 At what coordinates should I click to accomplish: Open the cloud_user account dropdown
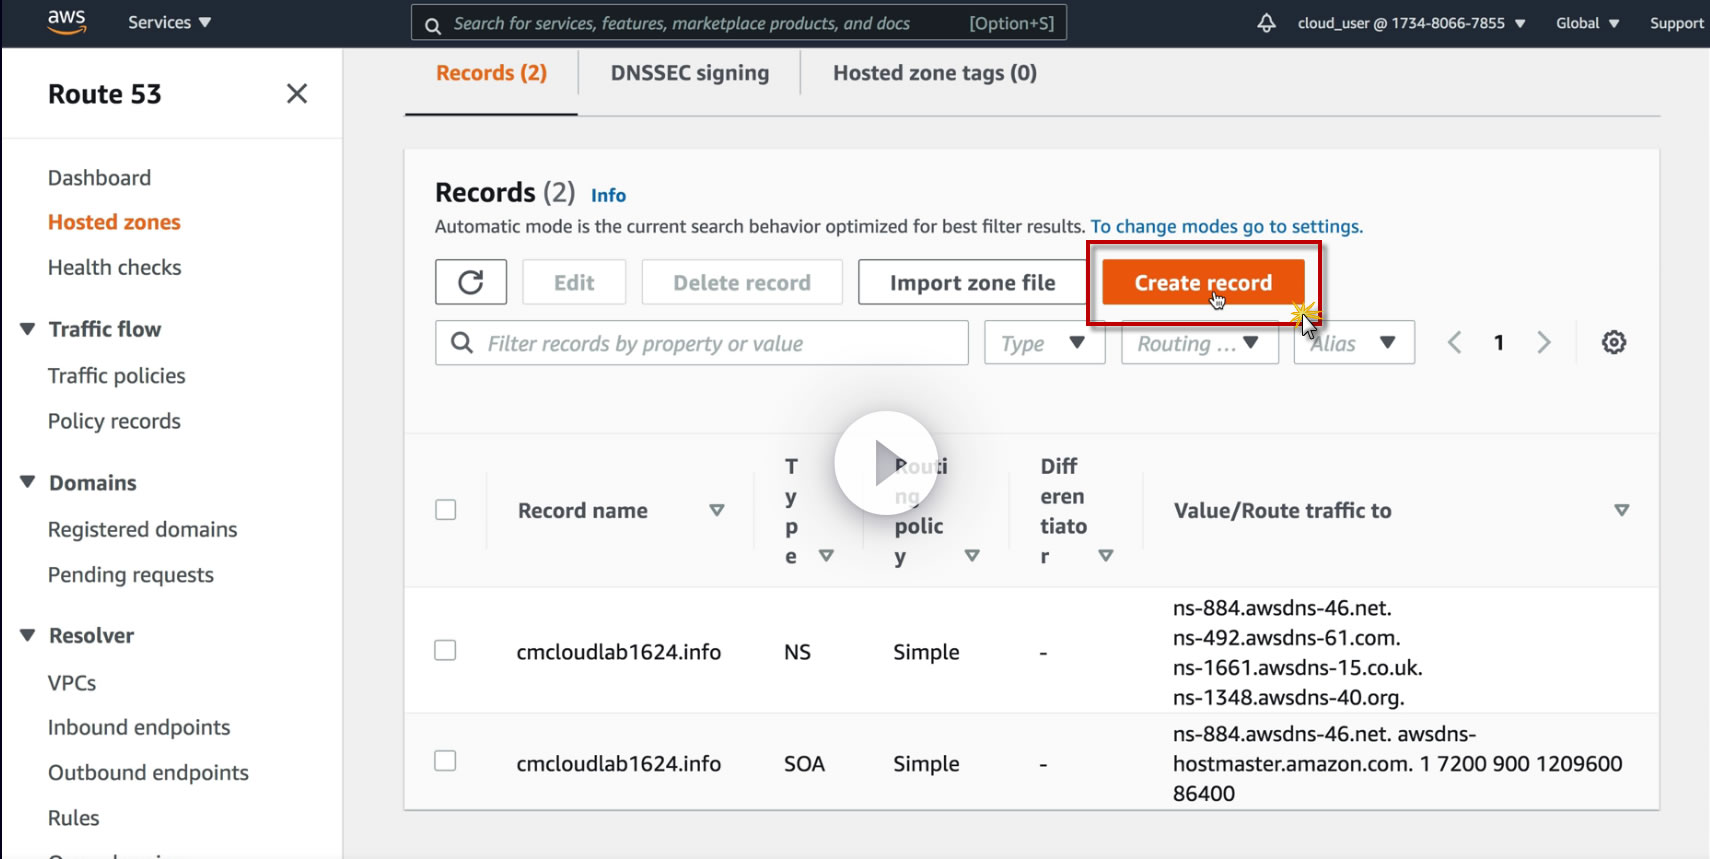tap(1412, 23)
